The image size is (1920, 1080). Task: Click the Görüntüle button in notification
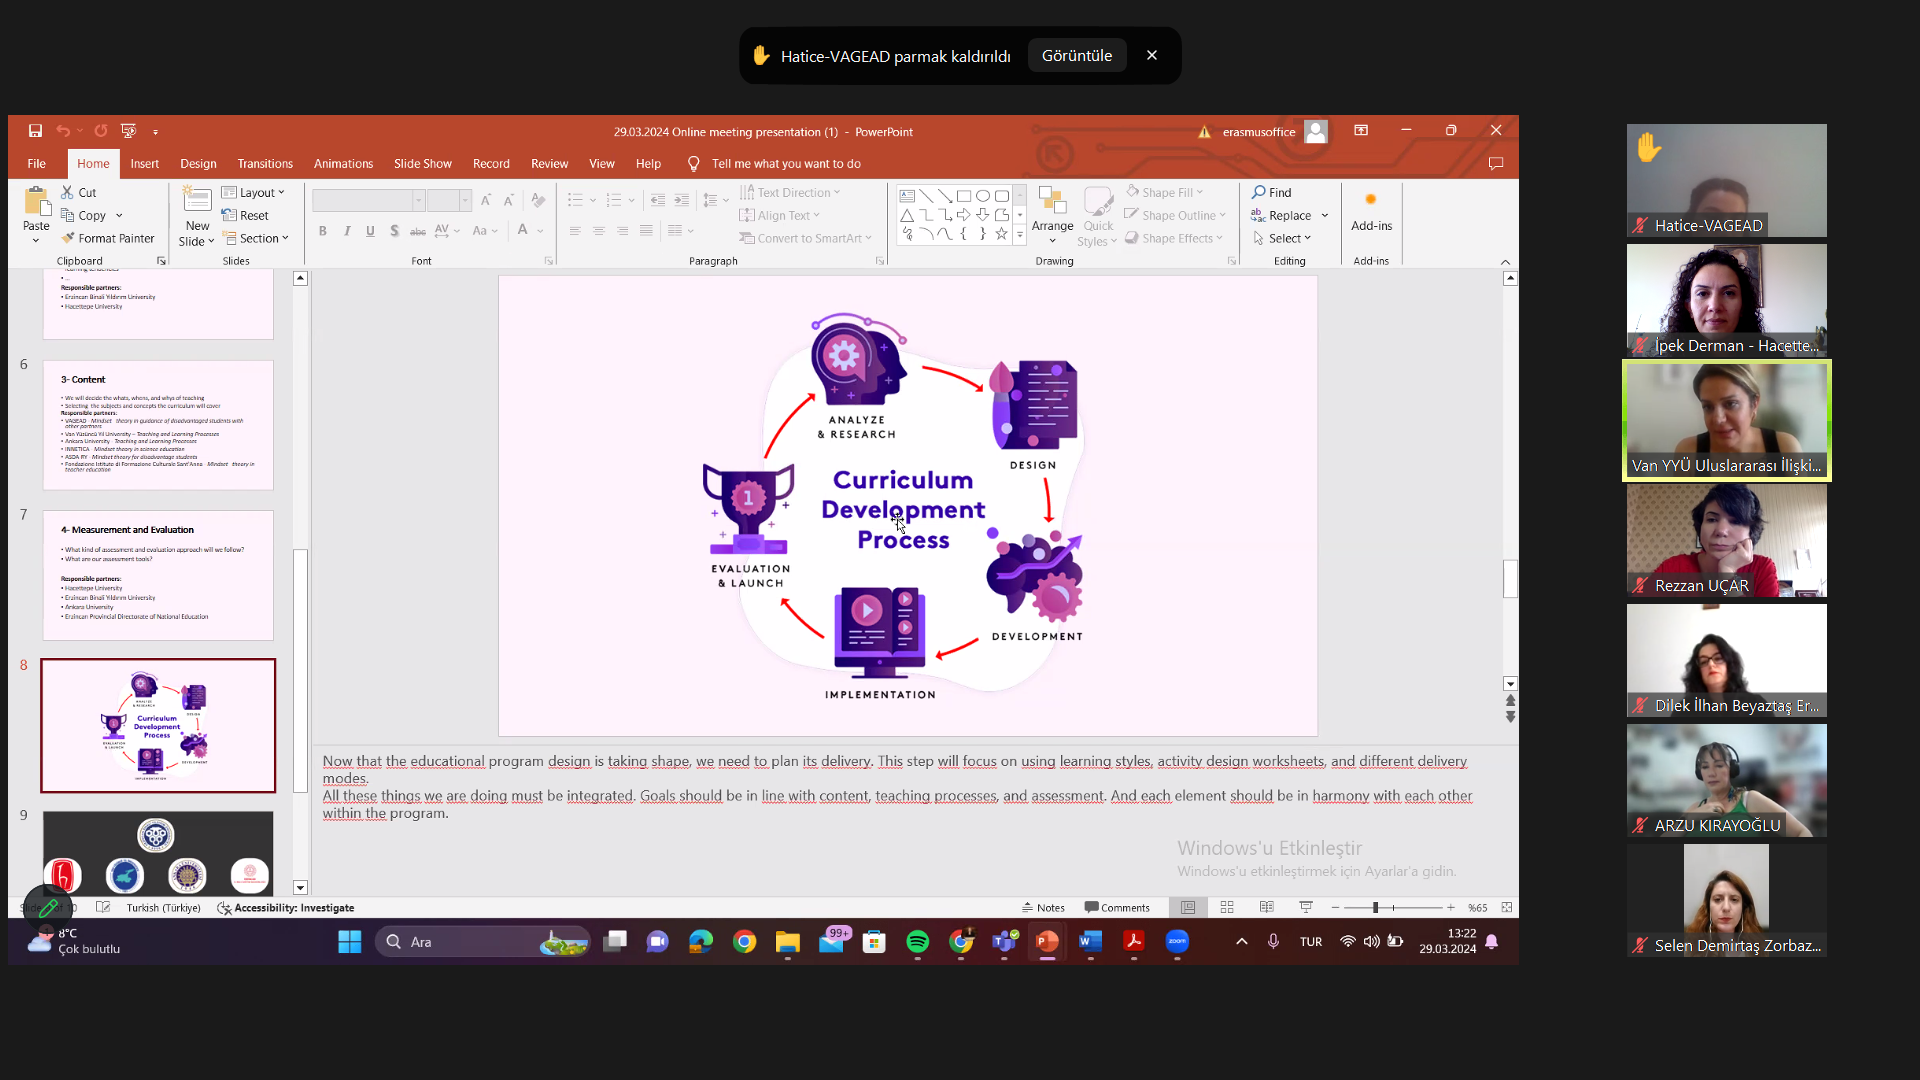1076,56
